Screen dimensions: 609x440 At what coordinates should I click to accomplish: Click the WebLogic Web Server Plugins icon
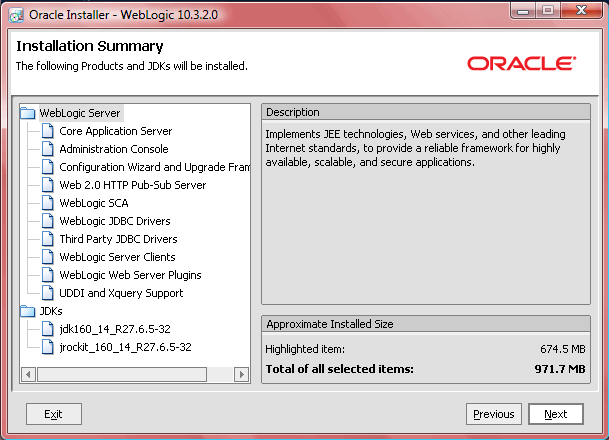(48, 275)
